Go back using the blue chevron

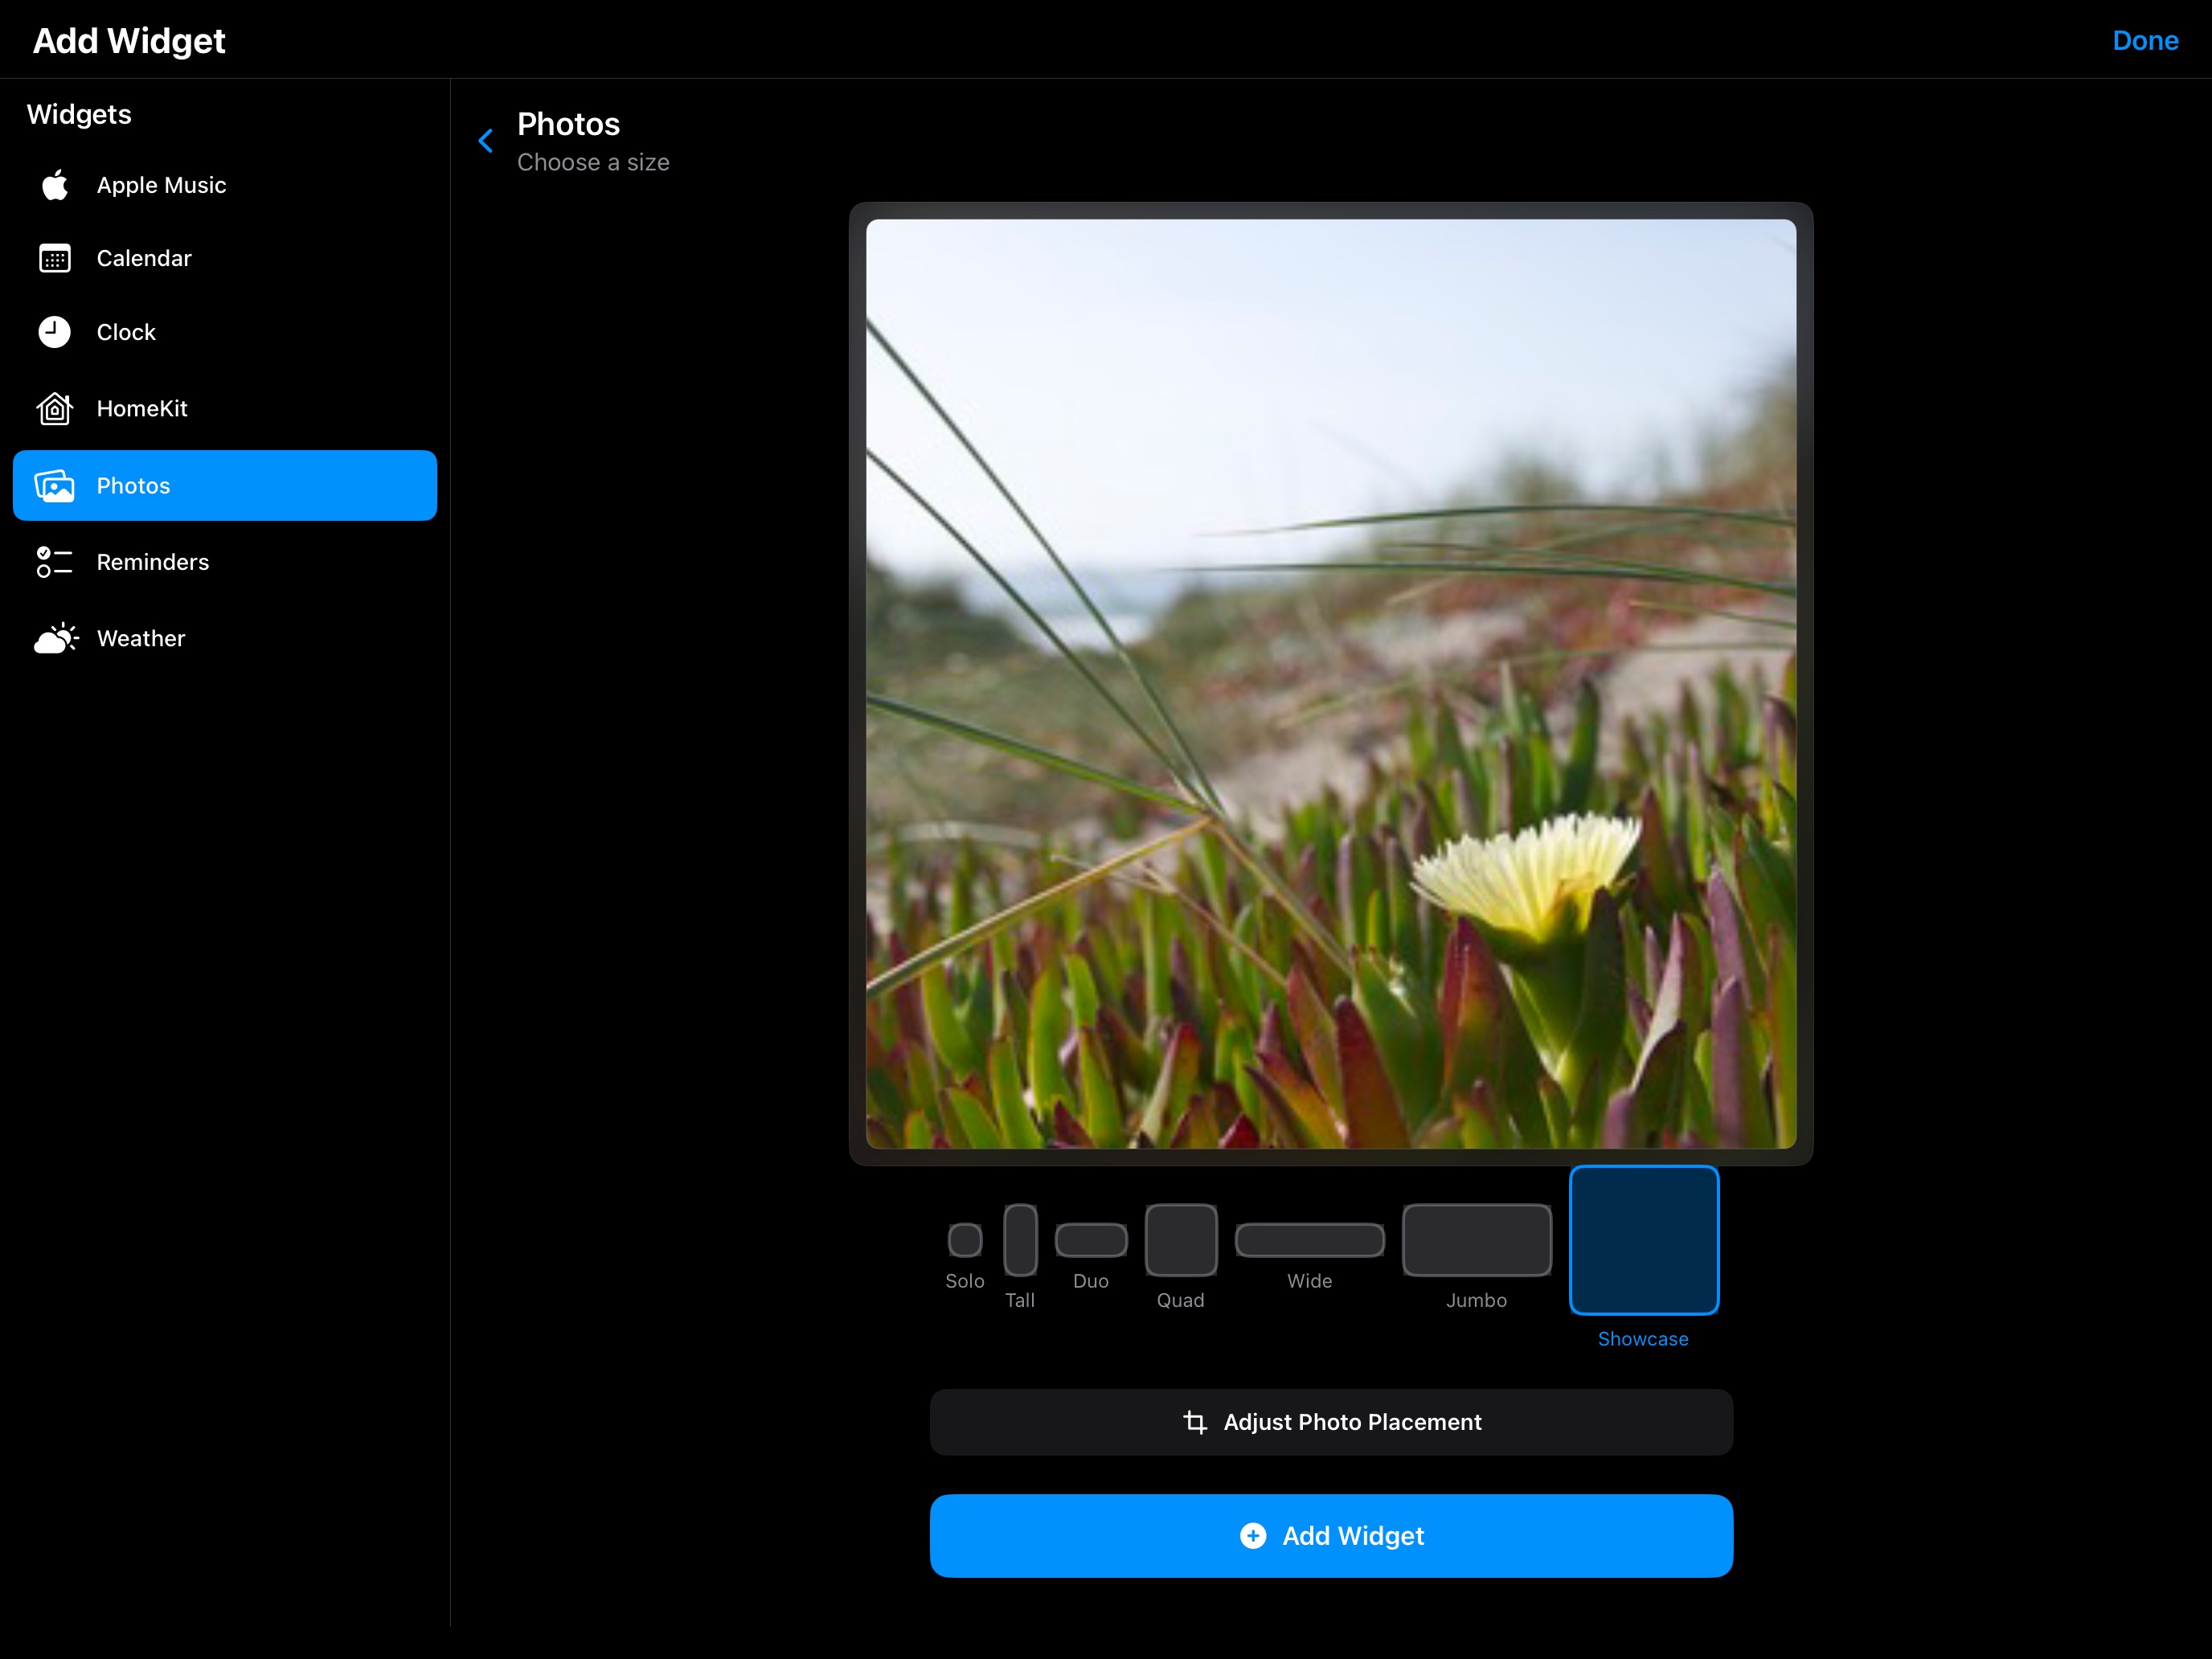click(486, 141)
